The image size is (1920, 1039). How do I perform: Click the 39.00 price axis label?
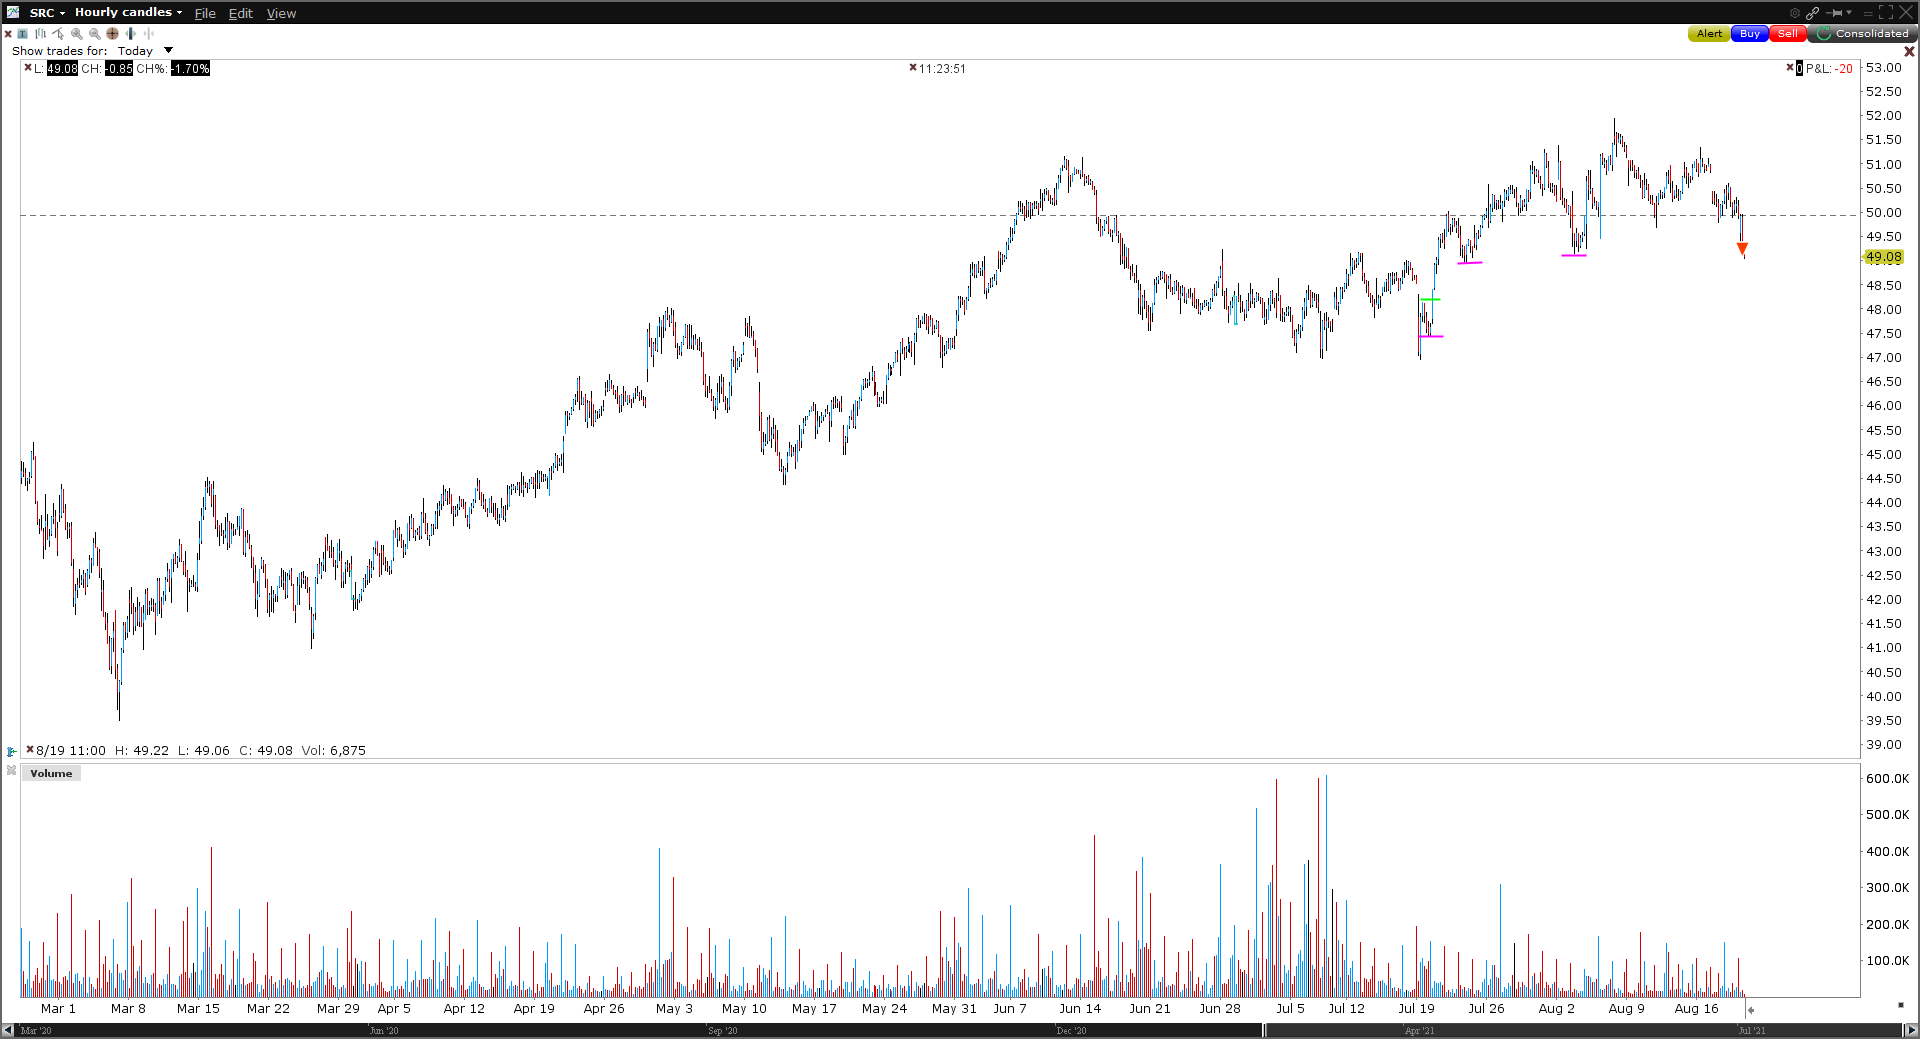[x=1884, y=744]
